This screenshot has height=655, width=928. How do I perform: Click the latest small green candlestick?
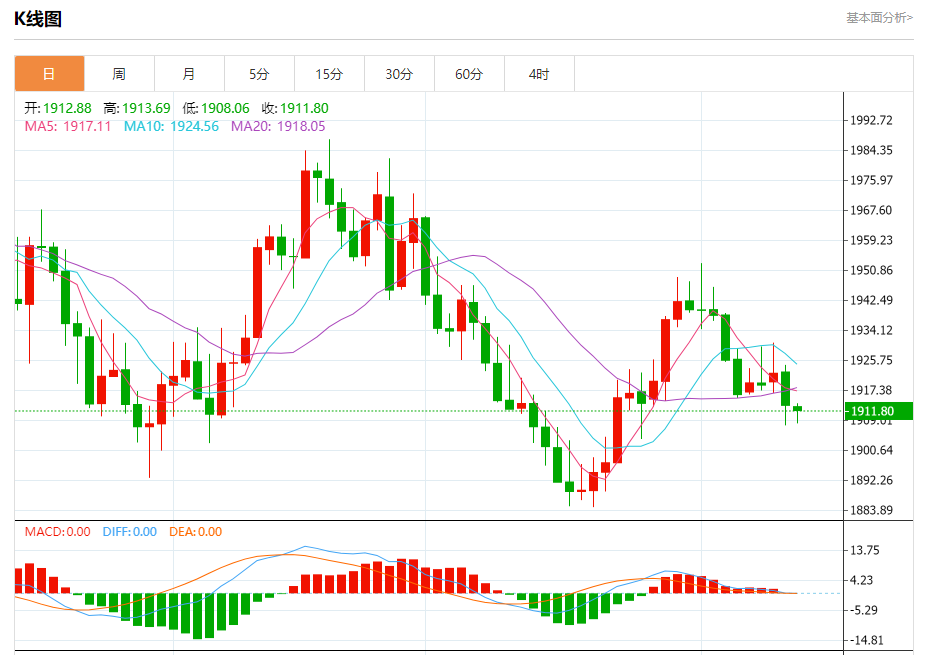[x=797, y=409]
